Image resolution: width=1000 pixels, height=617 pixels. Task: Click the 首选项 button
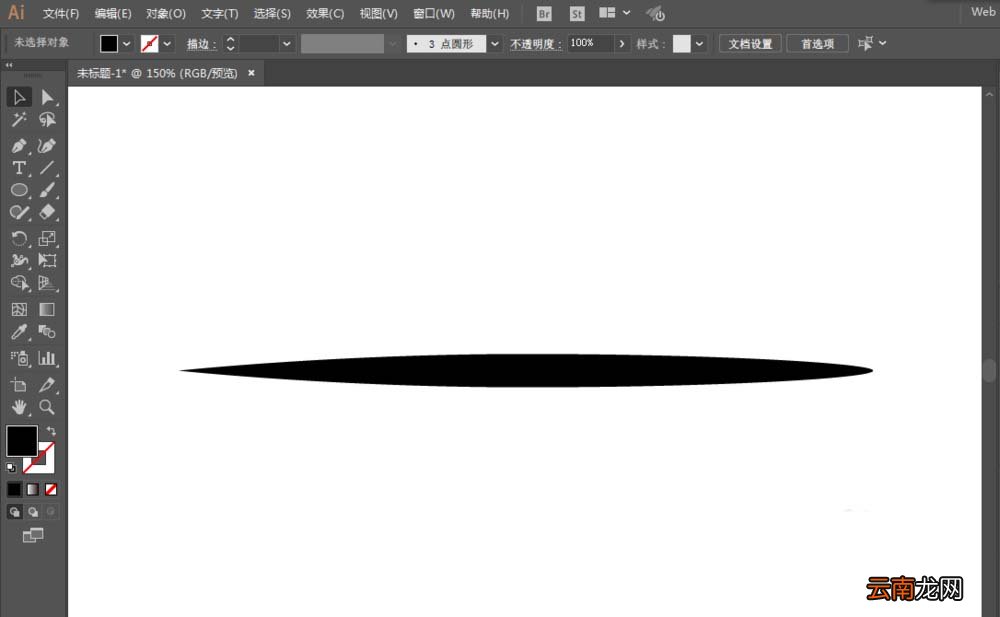pos(818,44)
